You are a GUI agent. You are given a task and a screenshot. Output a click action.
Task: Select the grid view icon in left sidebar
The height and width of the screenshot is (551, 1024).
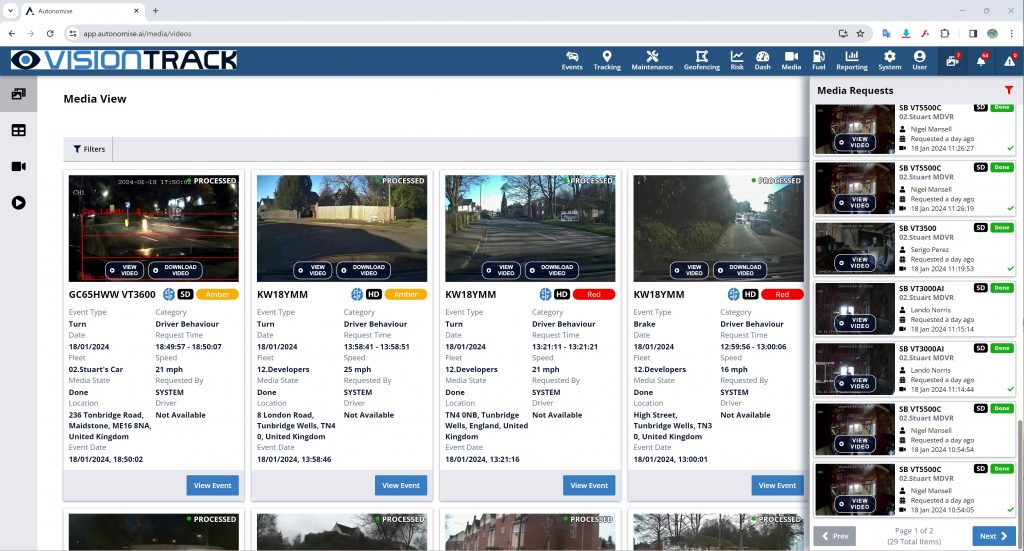18,130
